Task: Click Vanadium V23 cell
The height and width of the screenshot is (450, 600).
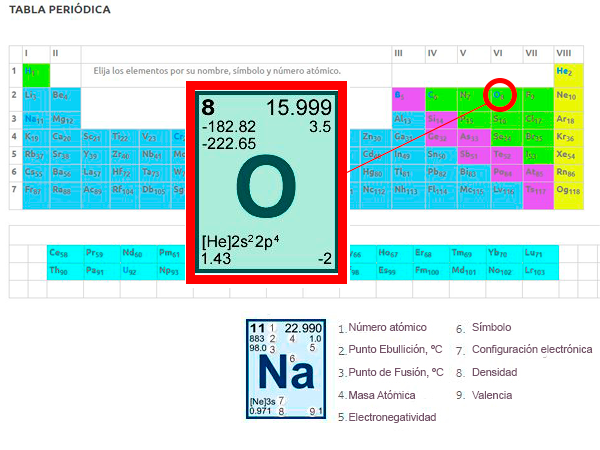Action: pos(155,138)
